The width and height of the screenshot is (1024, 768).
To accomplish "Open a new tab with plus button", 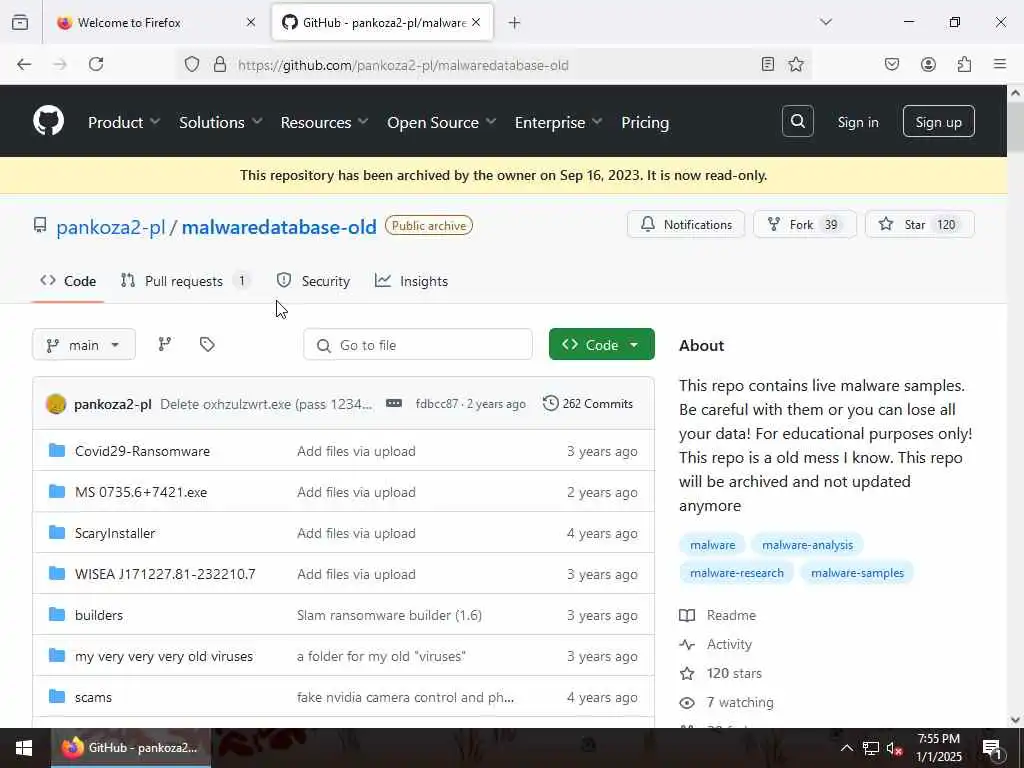I will pos(515,23).
